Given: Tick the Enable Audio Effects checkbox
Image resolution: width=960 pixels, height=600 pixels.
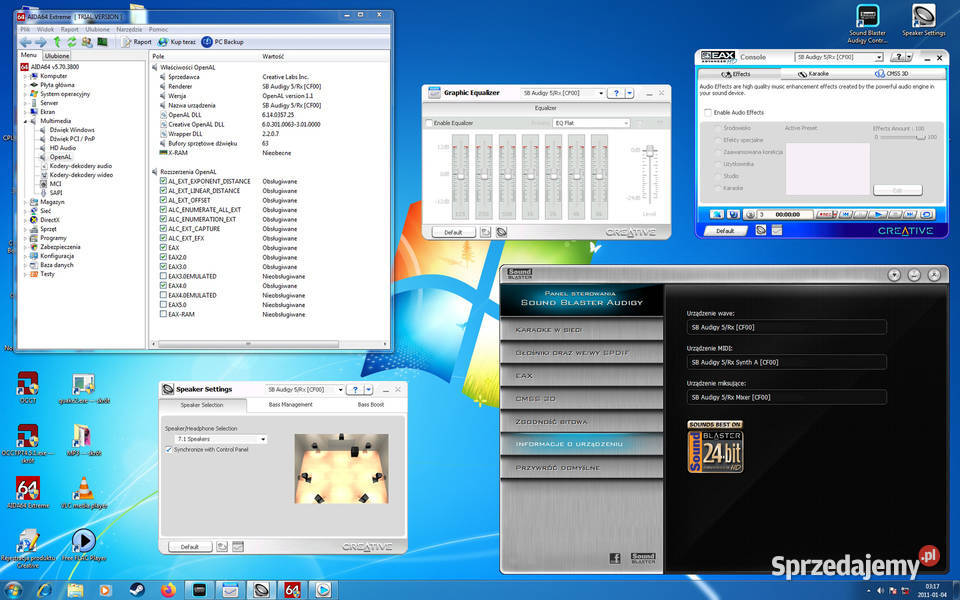Looking at the screenshot, I should click(x=708, y=113).
